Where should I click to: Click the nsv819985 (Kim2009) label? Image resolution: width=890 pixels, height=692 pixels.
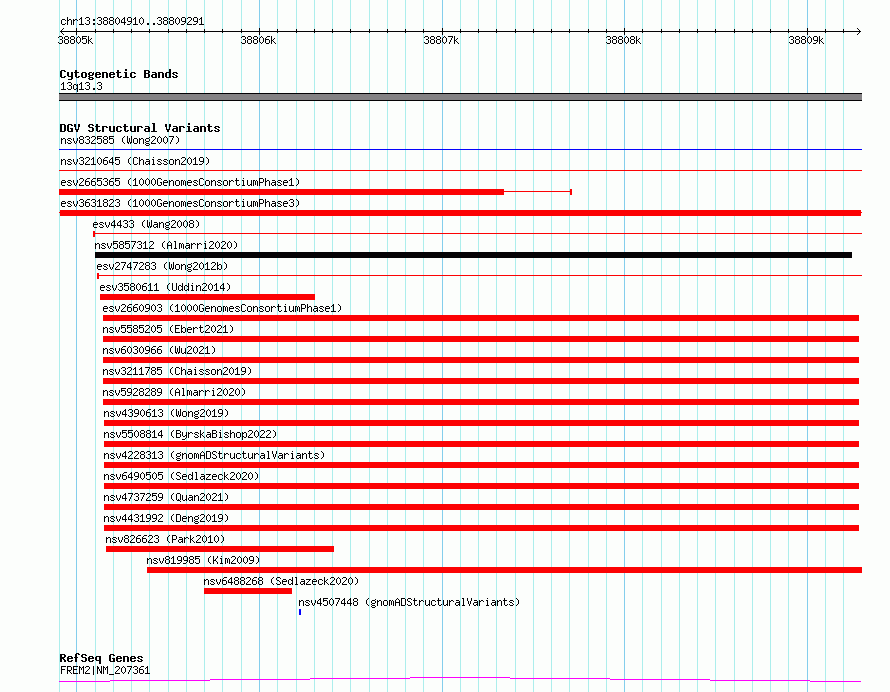203,560
